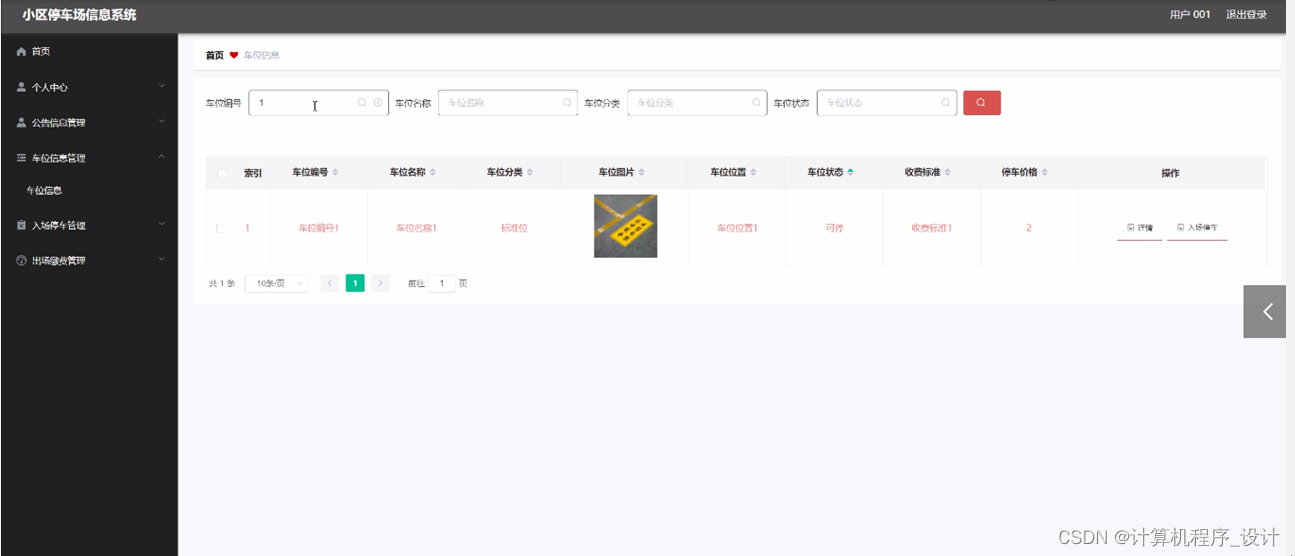The height and width of the screenshot is (556, 1295).
Task: Click magnifier icon in 车位分类 field
Action: [756, 103]
